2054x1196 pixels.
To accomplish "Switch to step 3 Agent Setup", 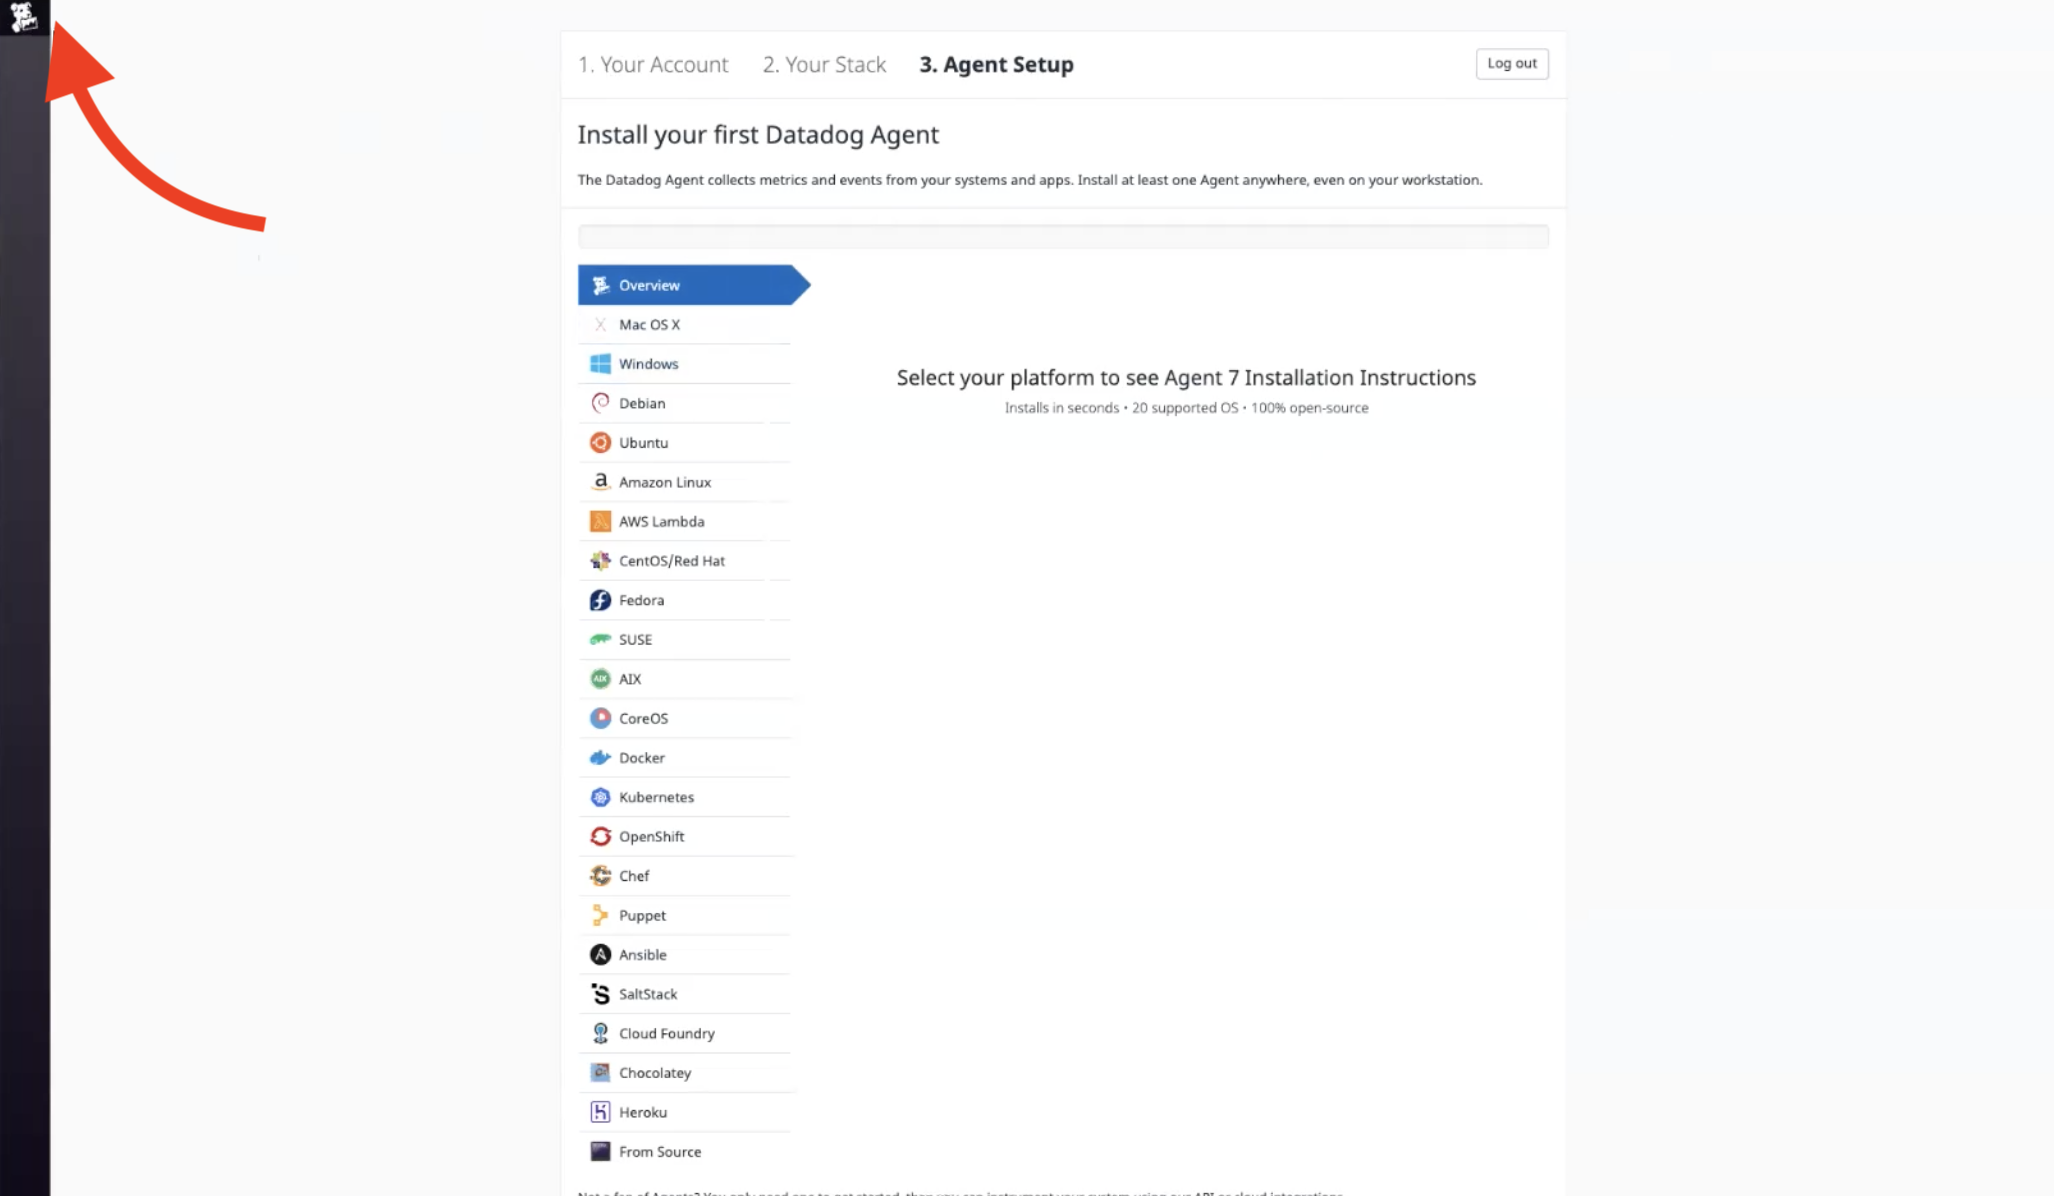I will click(996, 65).
